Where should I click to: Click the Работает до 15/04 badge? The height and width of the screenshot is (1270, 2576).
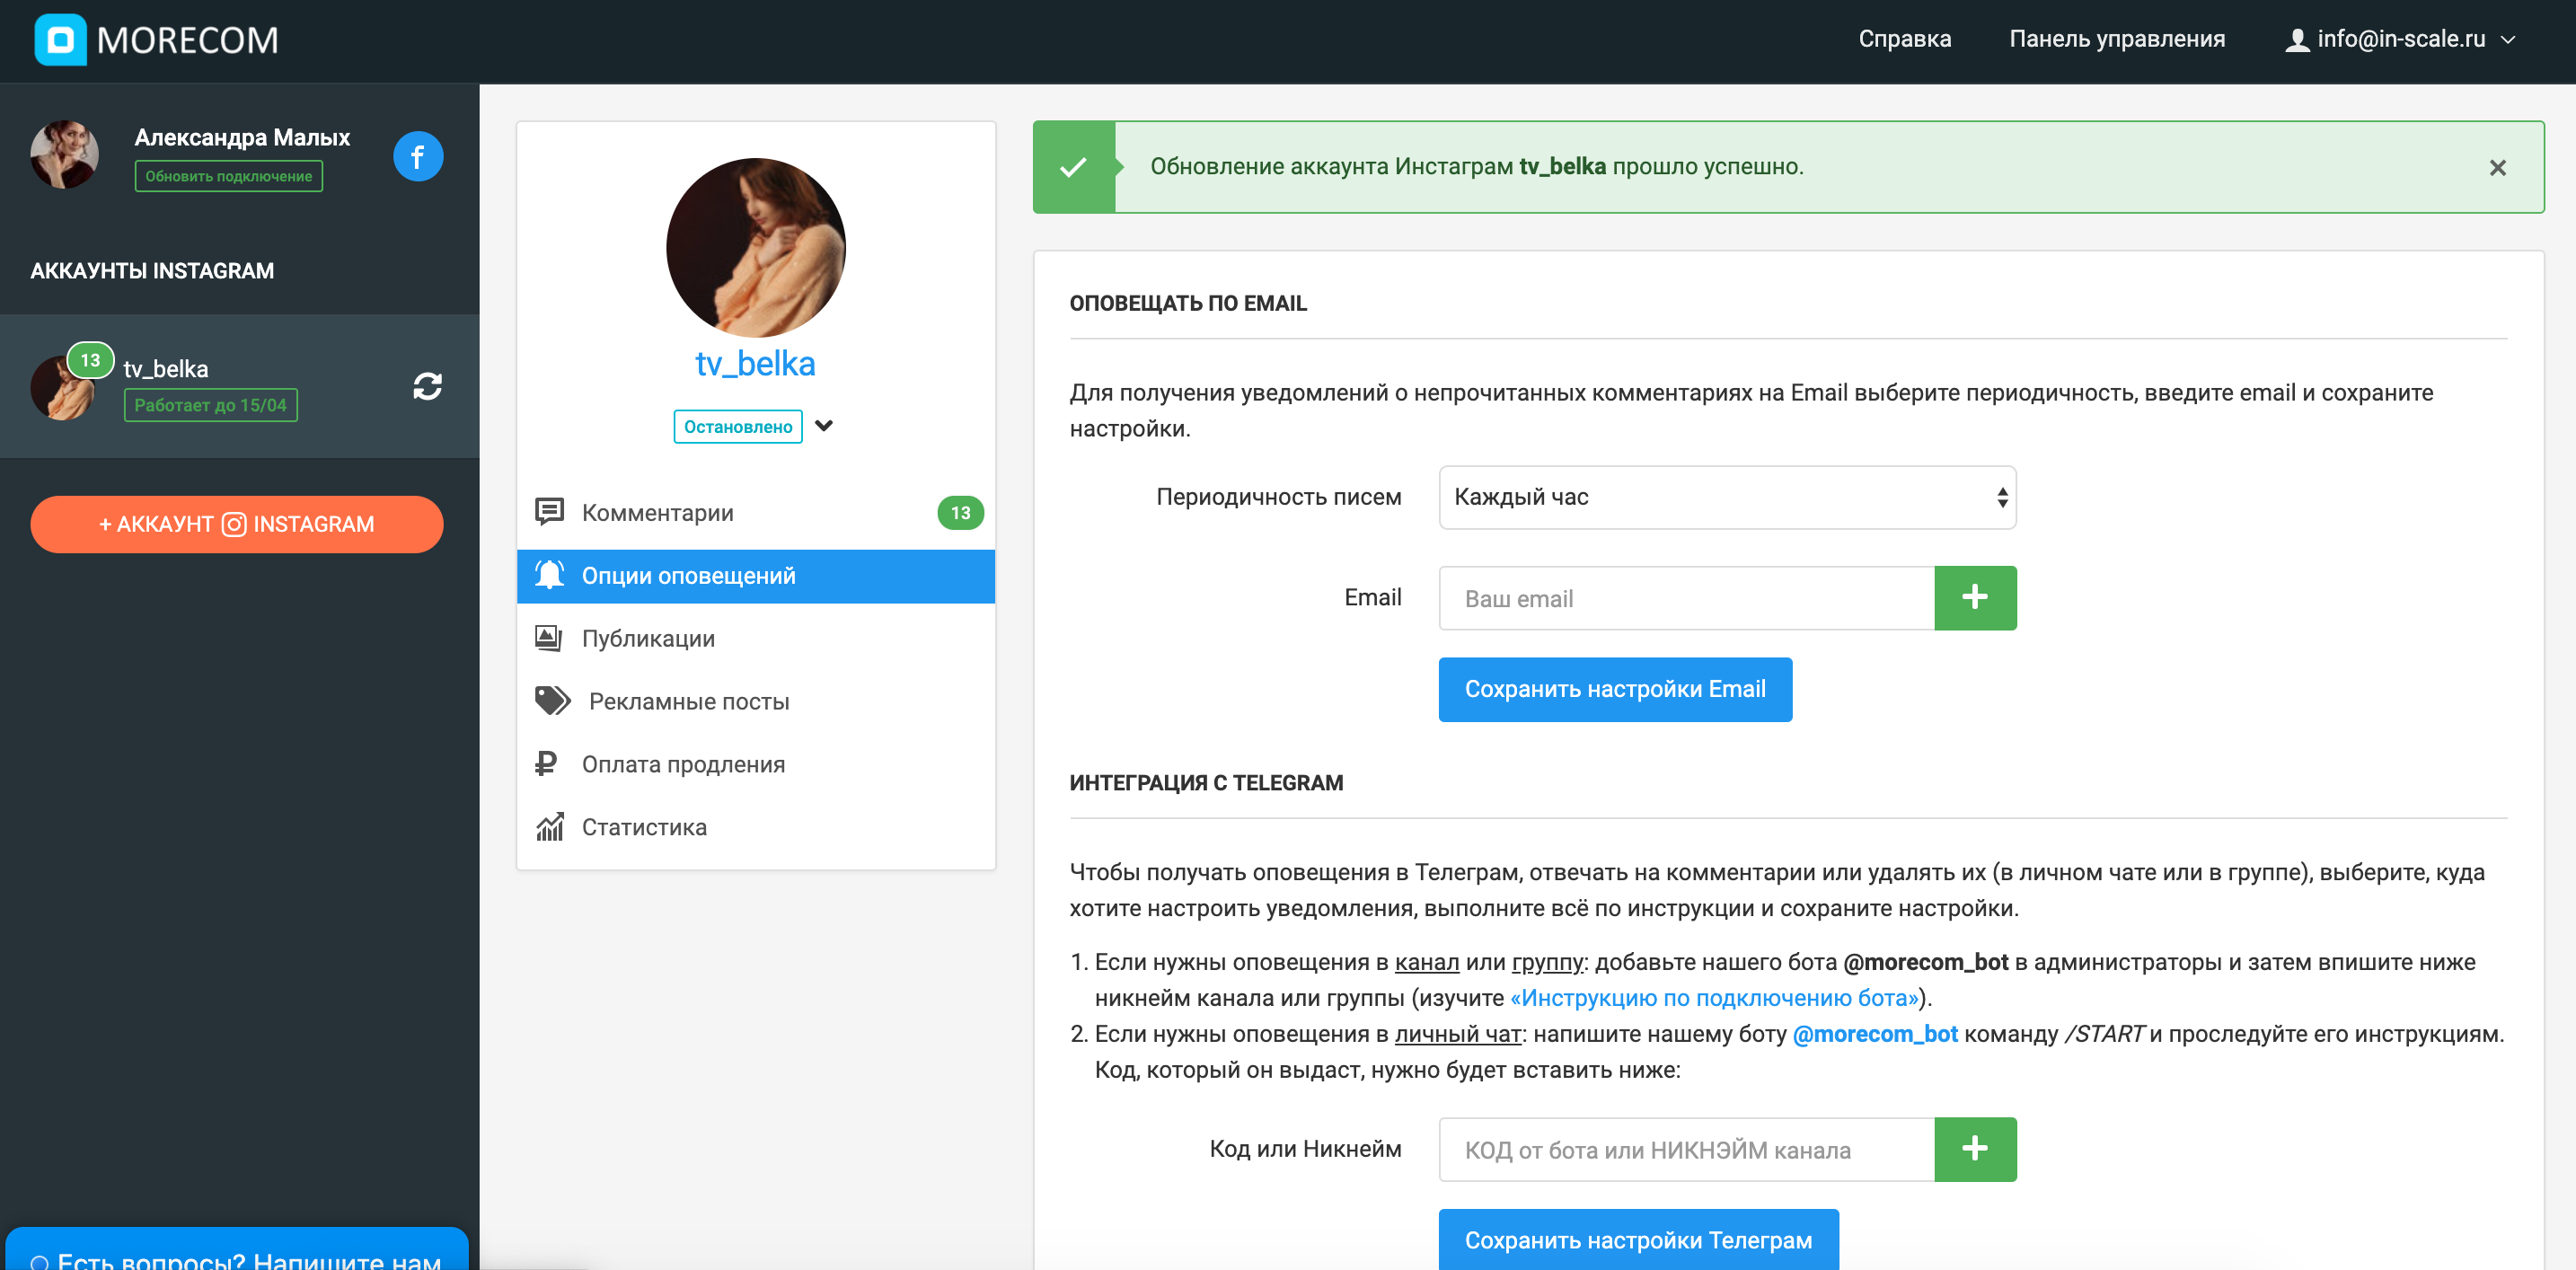pyautogui.click(x=210, y=405)
